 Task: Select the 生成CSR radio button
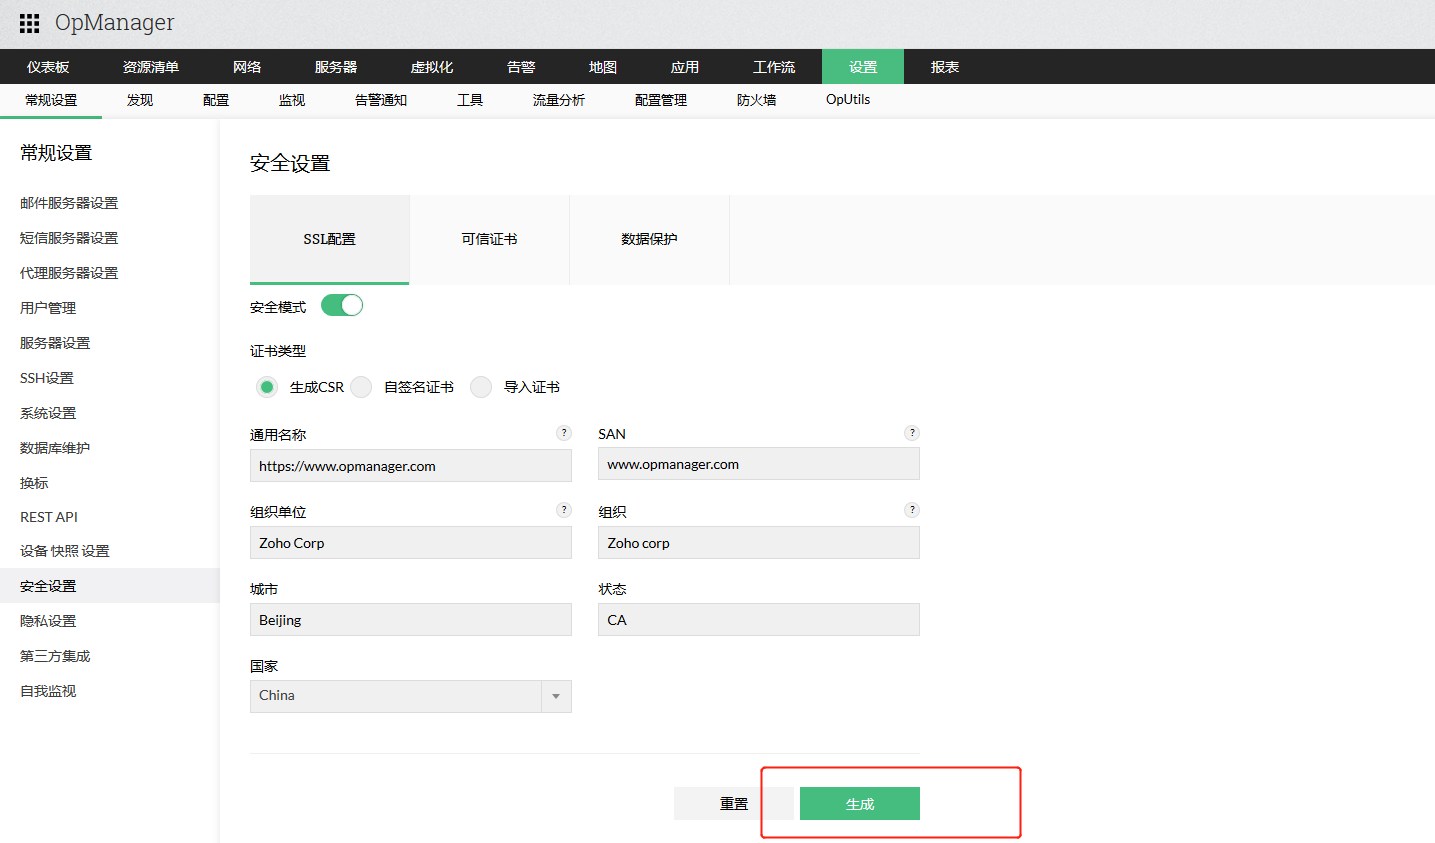coord(266,386)
